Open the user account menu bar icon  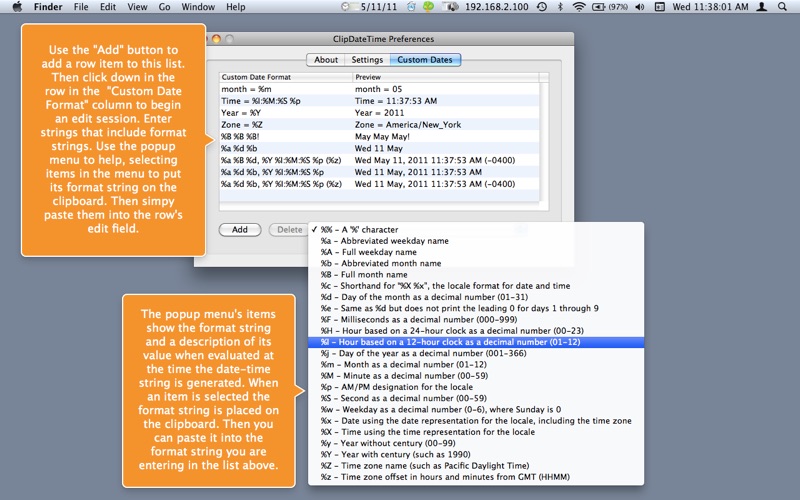click(x=762, y=7)
